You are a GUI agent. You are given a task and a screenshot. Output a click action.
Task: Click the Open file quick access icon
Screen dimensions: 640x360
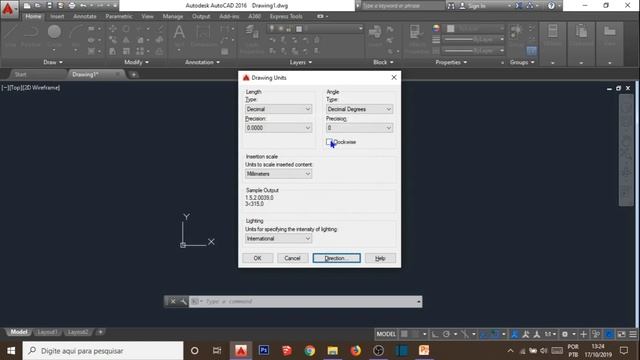[38, 6]
